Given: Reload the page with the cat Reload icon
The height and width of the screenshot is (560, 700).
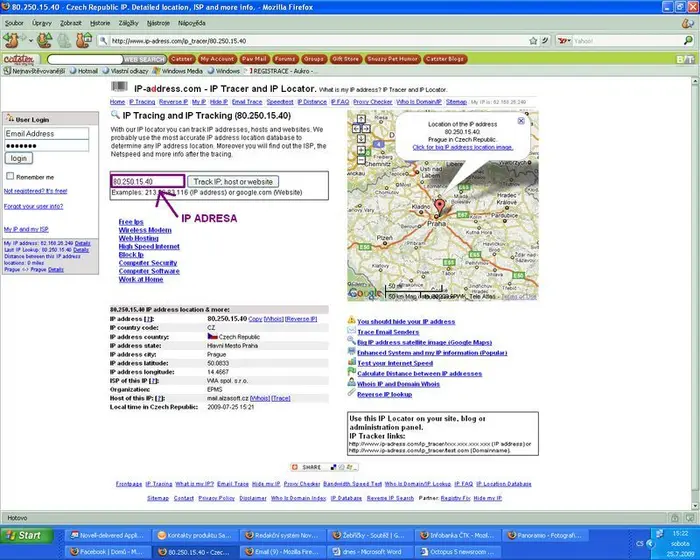Looking at the screenshot, I should (x=44, y=41).
